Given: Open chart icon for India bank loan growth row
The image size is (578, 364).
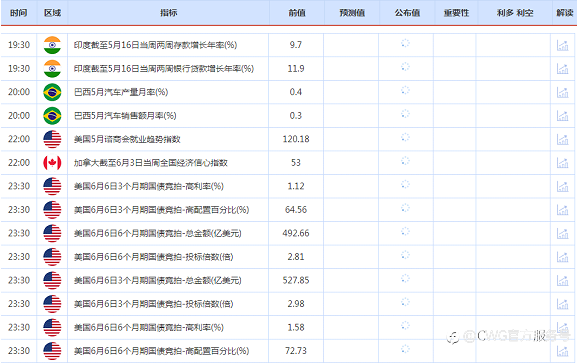Looking at the screenshot, I should point(562,69).
